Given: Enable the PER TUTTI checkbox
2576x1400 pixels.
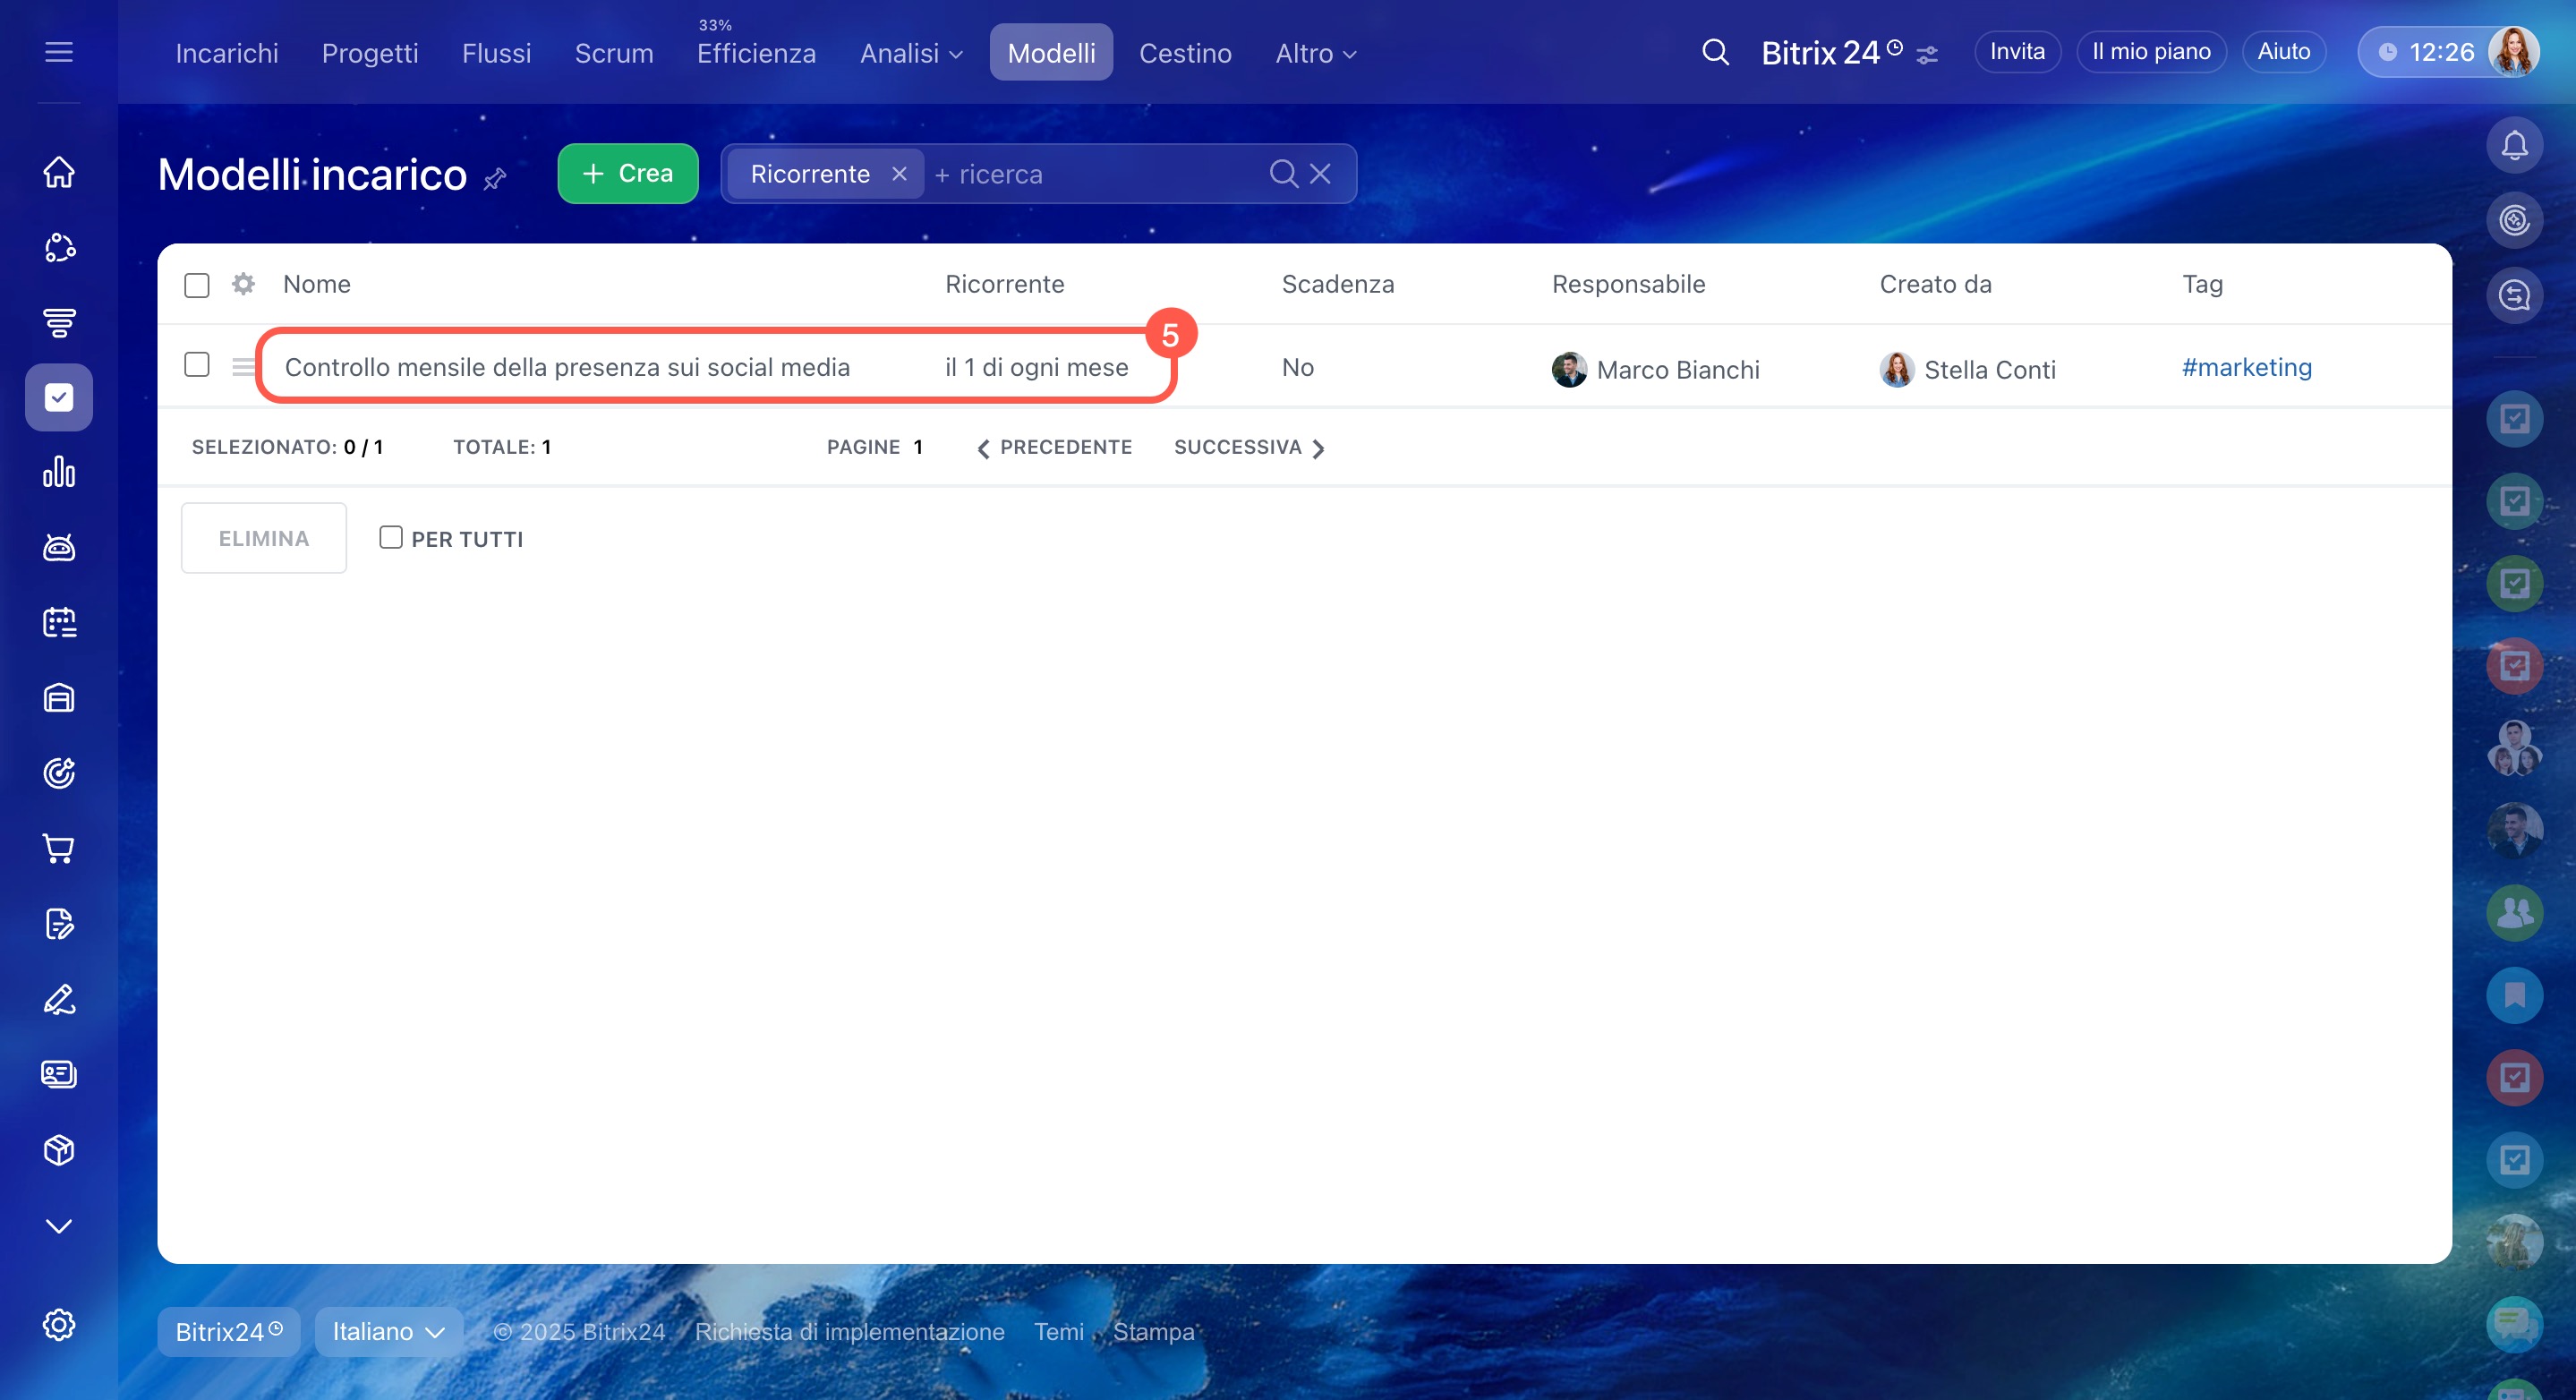Looking at the screenshot, I should (391, 538).
